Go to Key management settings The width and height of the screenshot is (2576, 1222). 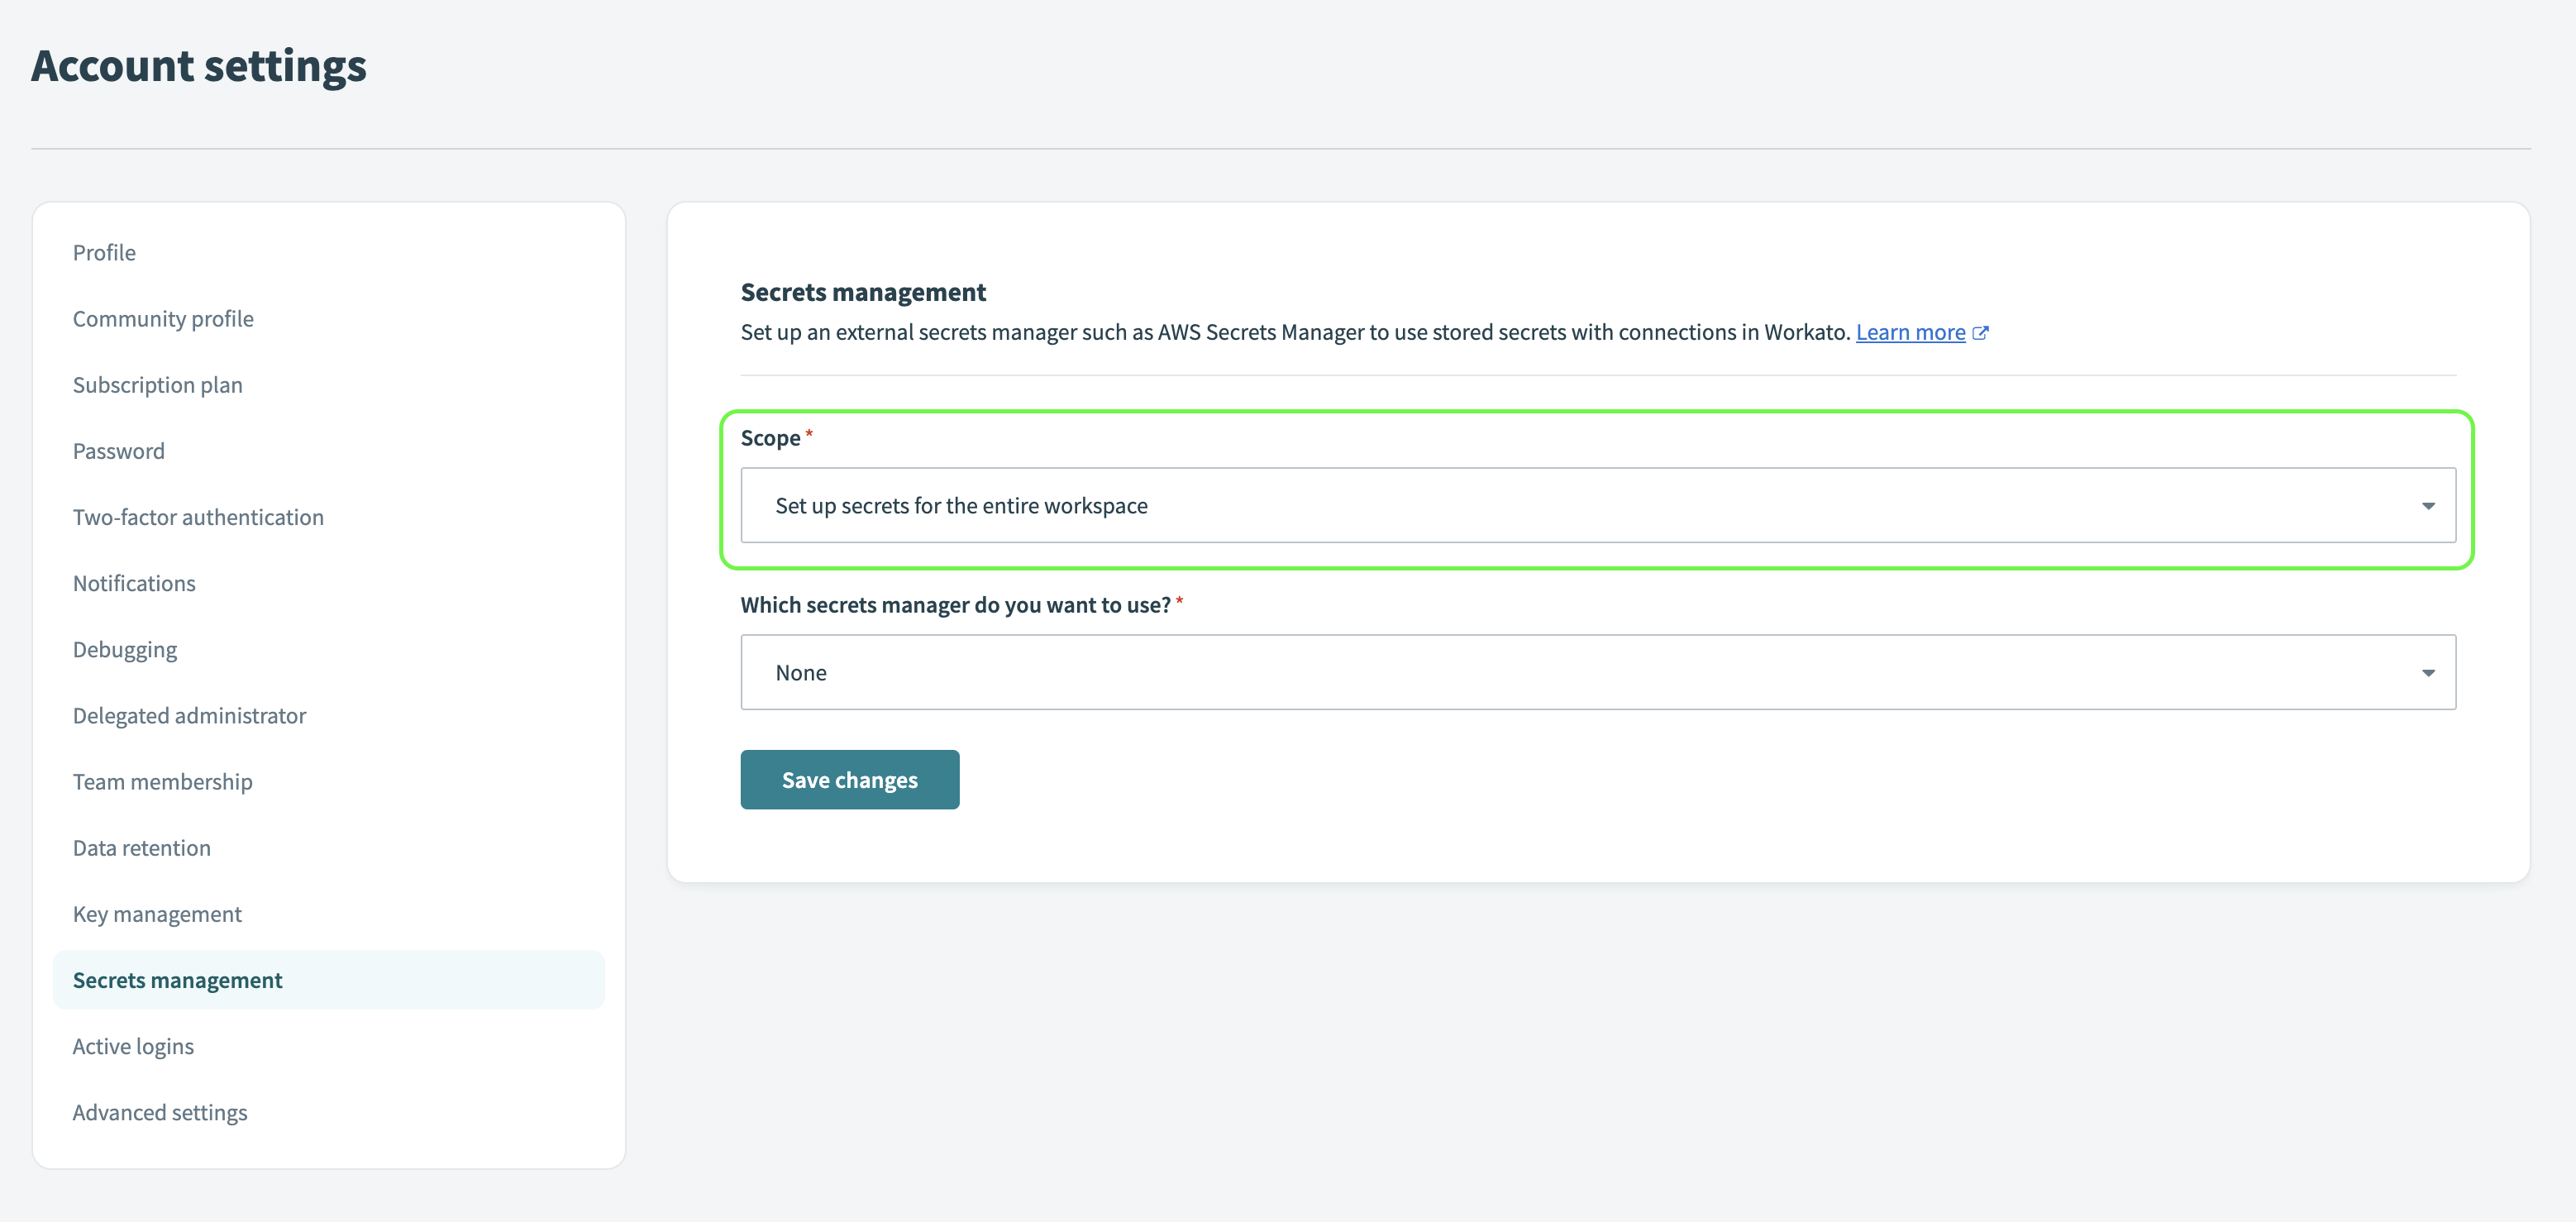tap(157, 913)
